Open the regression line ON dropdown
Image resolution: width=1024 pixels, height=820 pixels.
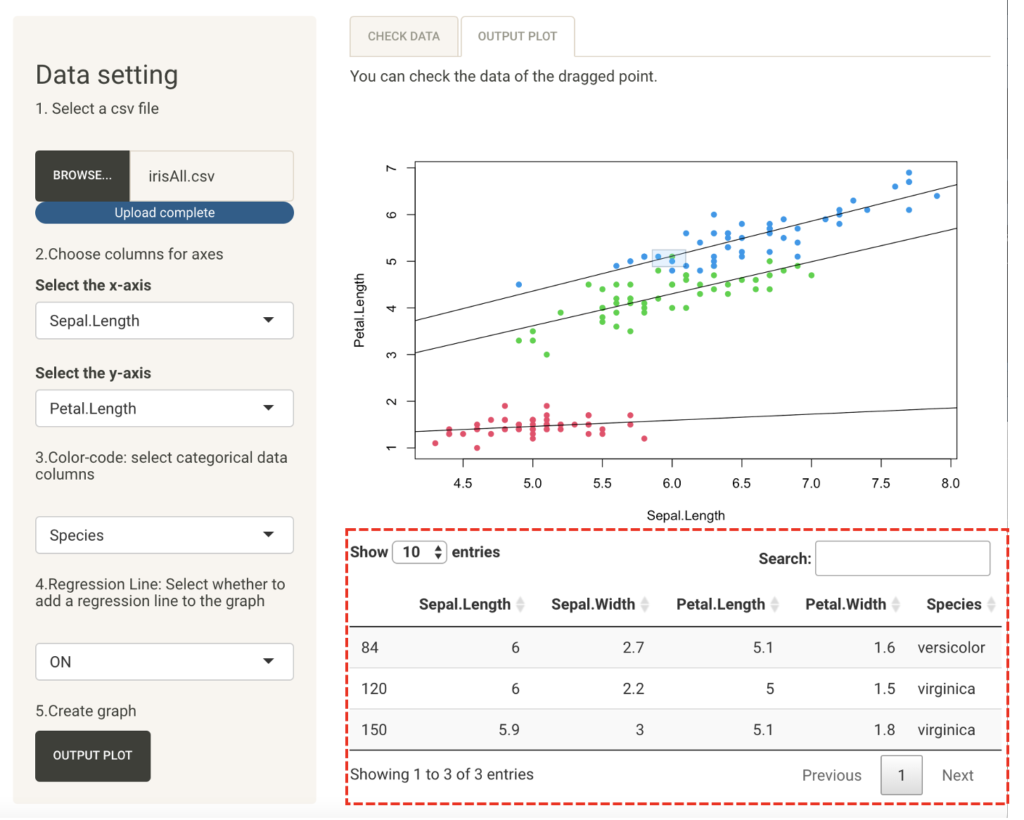[164, 661]
